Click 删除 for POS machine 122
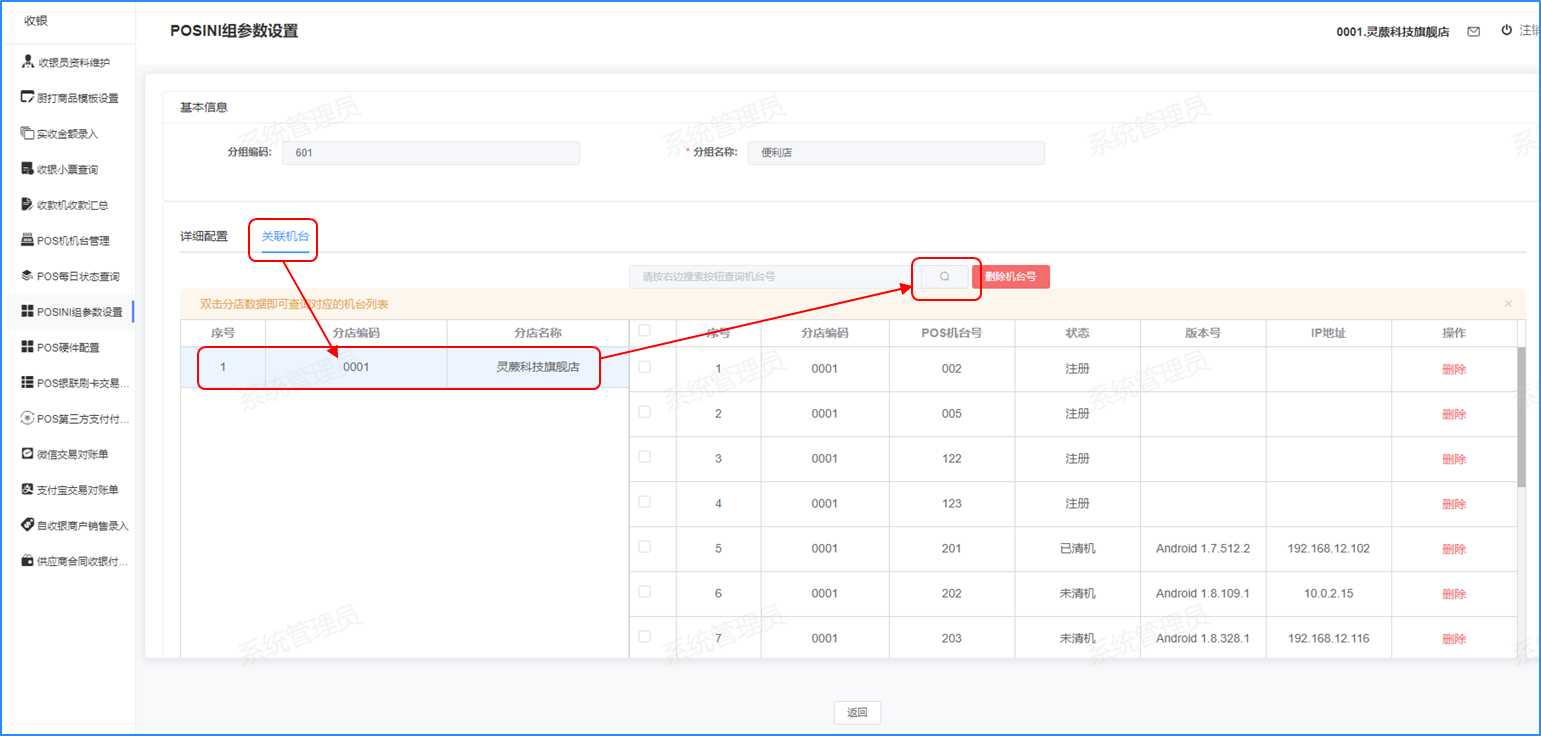Screen dimensions: 1541x736 [1454, 459]
